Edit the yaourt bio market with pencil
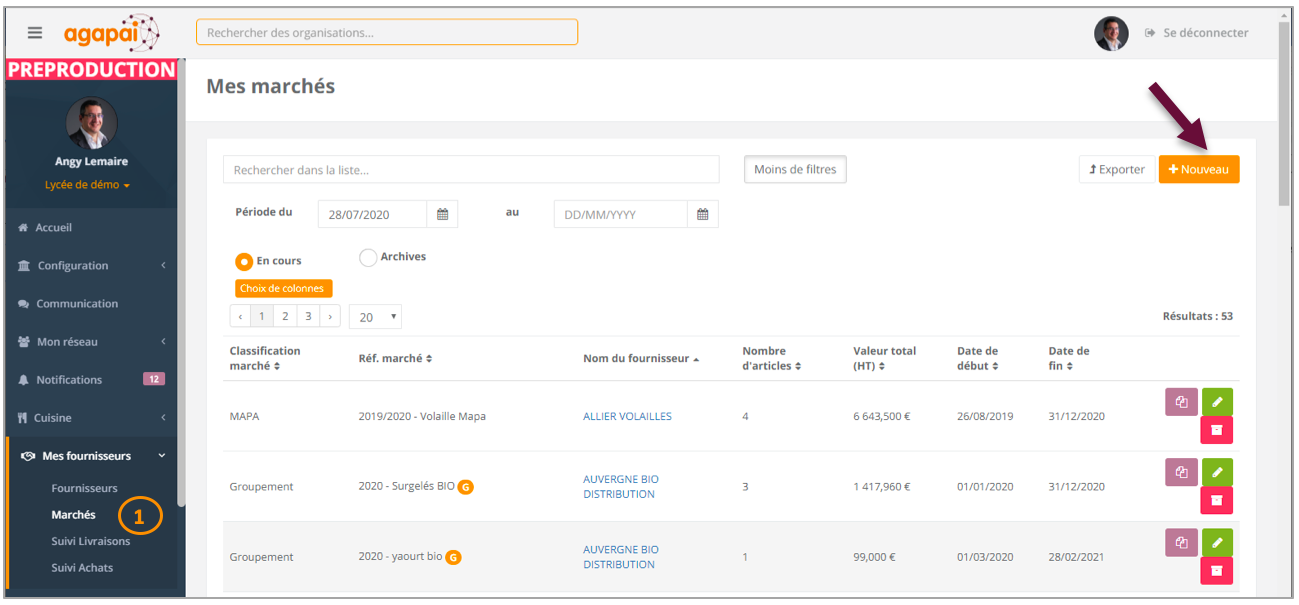 pyautogui.click(x=1217, y=543)
